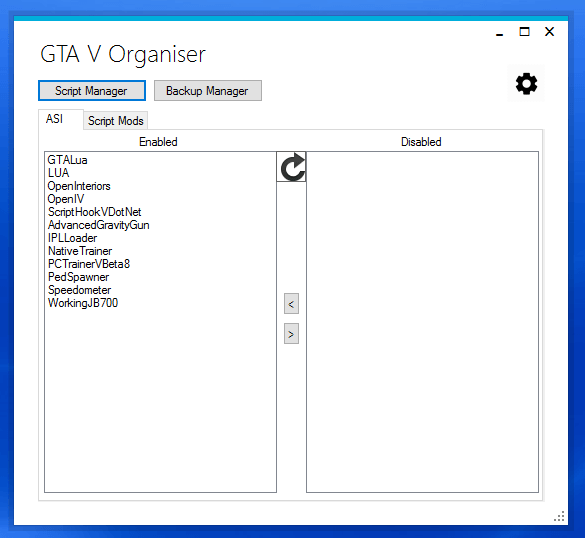The width and height of the screenshot is (585, 538).
Task: Open the Script Manager
Action: [x=92, y=91]
